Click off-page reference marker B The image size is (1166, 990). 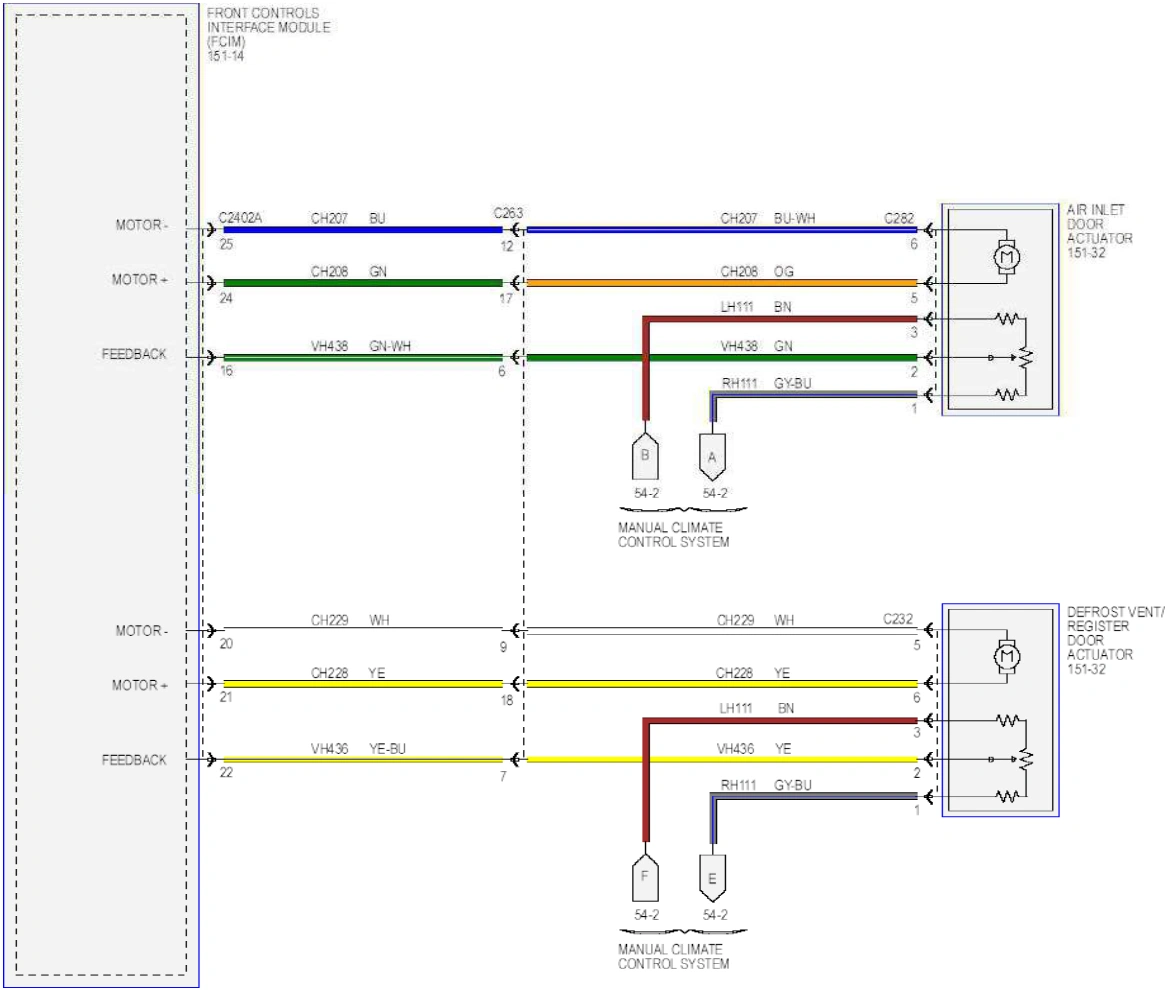tap(645, 456)
